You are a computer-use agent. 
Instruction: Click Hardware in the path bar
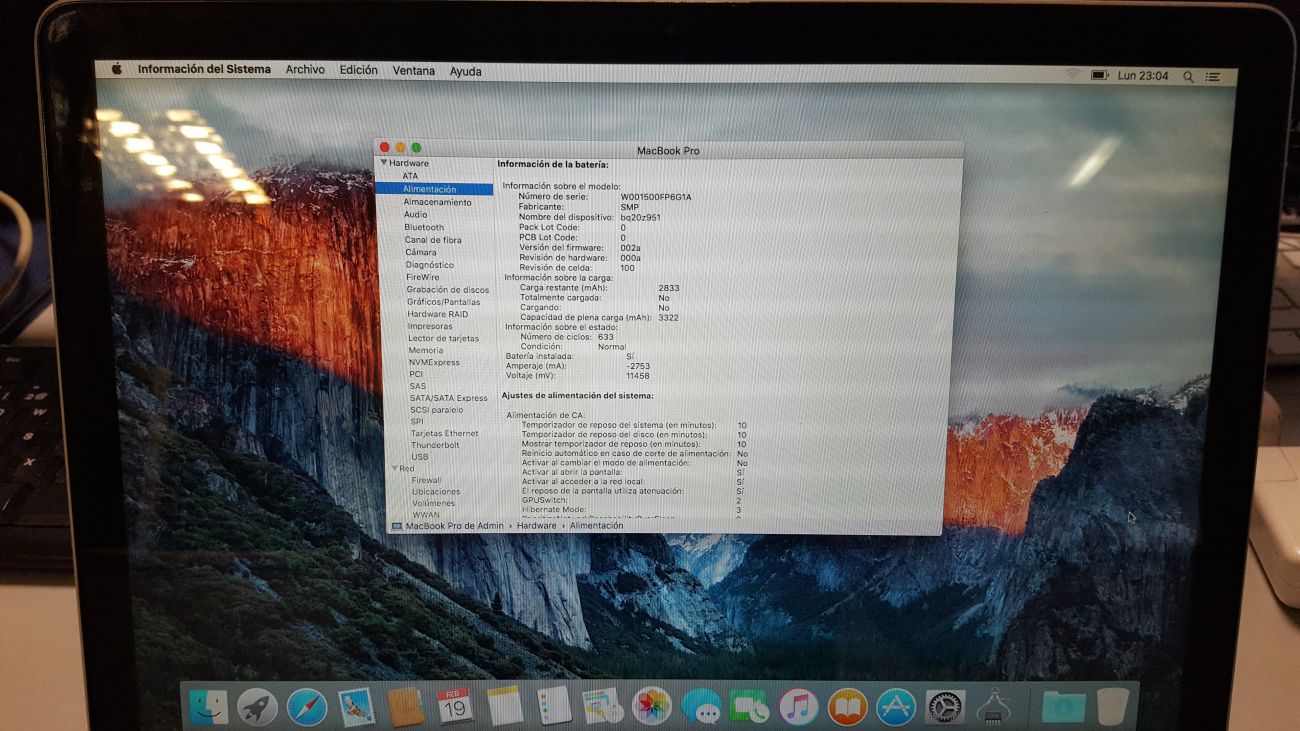pyautogui.click(x=536, y=525)
